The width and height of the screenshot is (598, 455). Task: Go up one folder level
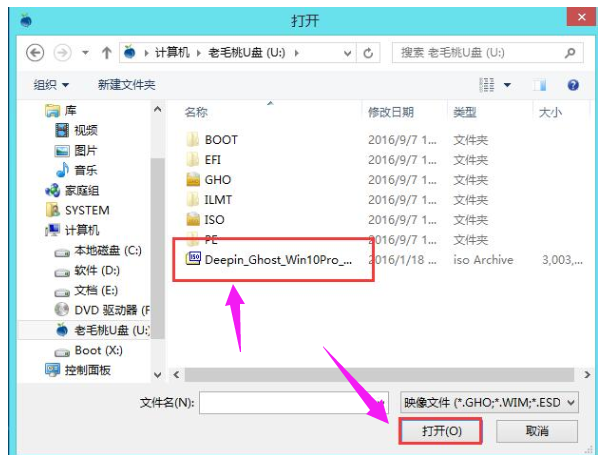click(x=106, y=53)
